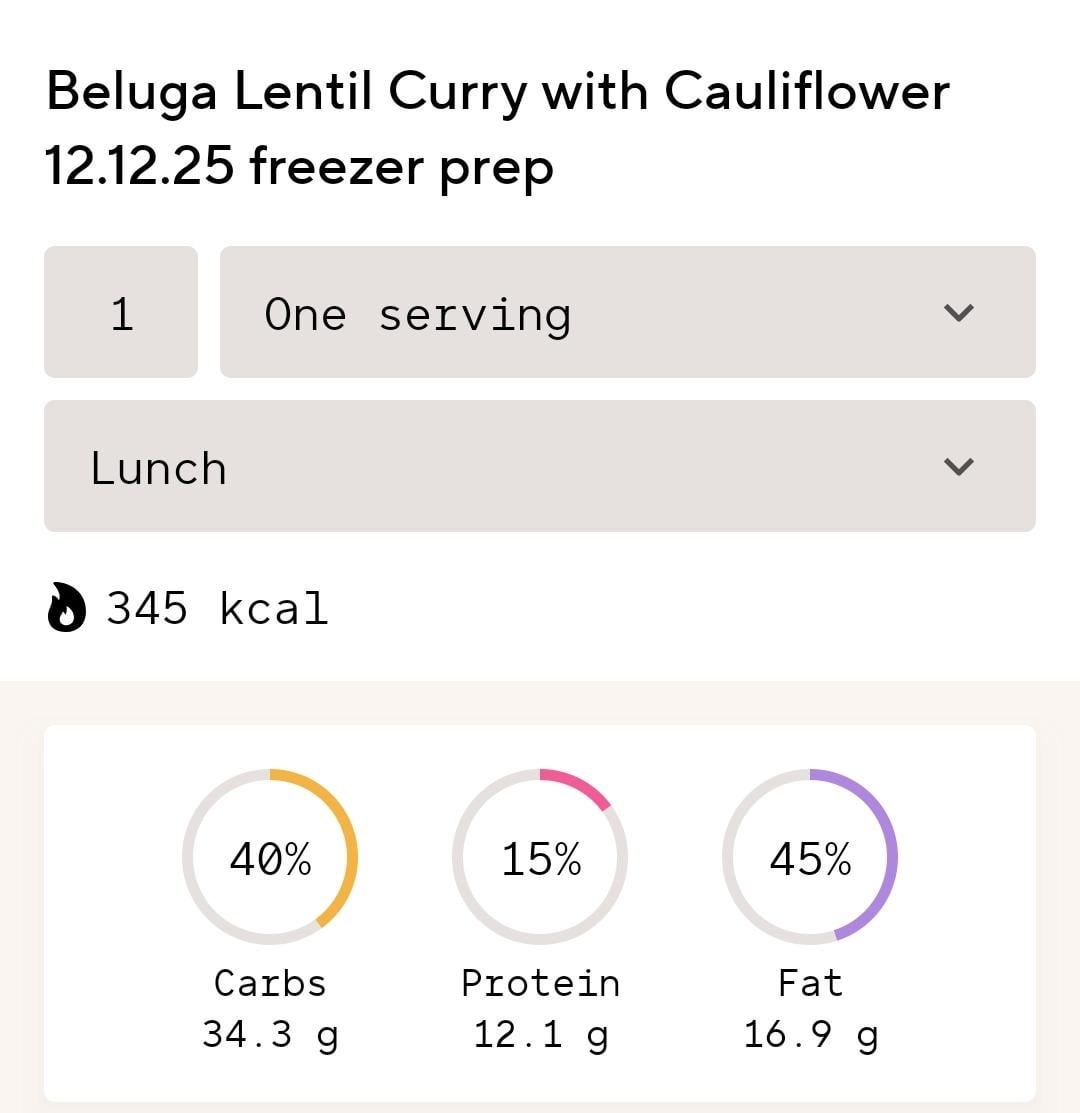Image resolution: width=1080 pixels, height=1113 pixels.
Task: Click the flame calorie icon
Action: 67,609
